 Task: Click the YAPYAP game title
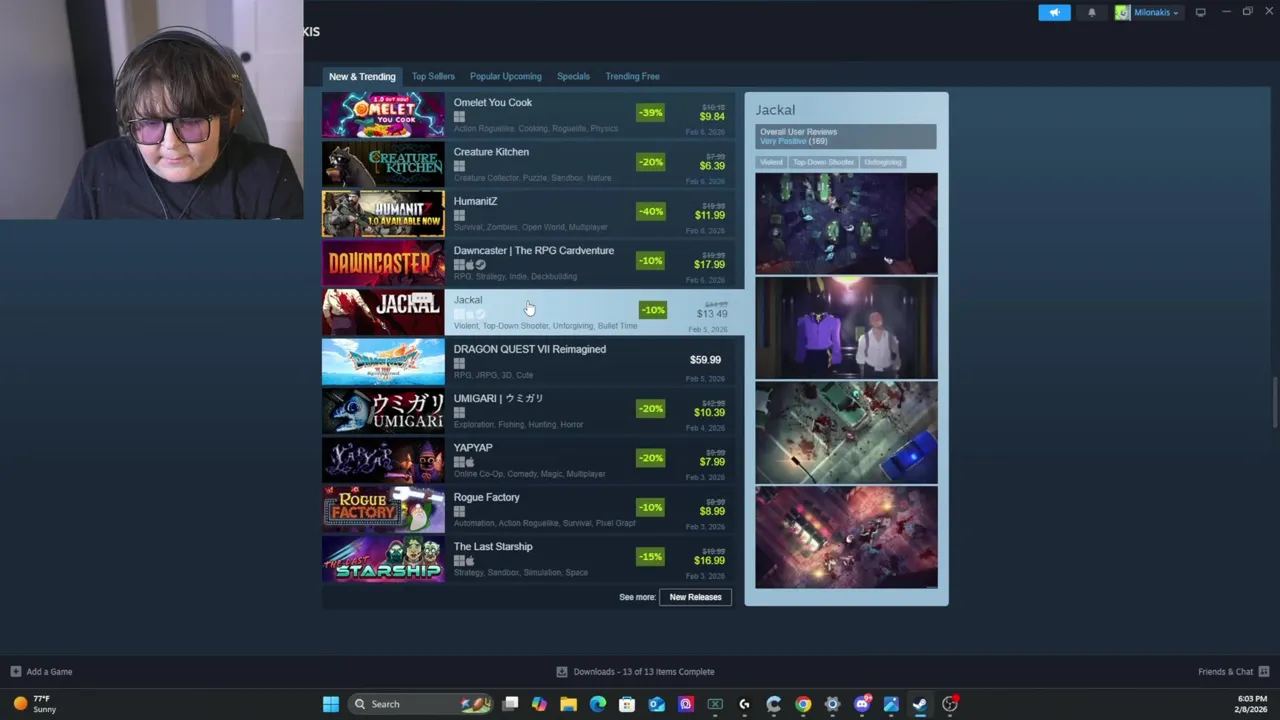pos(473,448)
